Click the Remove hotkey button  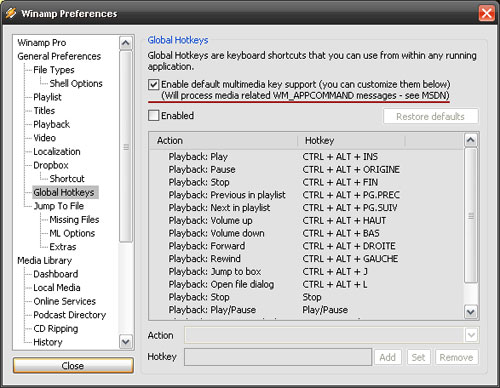pos(456,357)
